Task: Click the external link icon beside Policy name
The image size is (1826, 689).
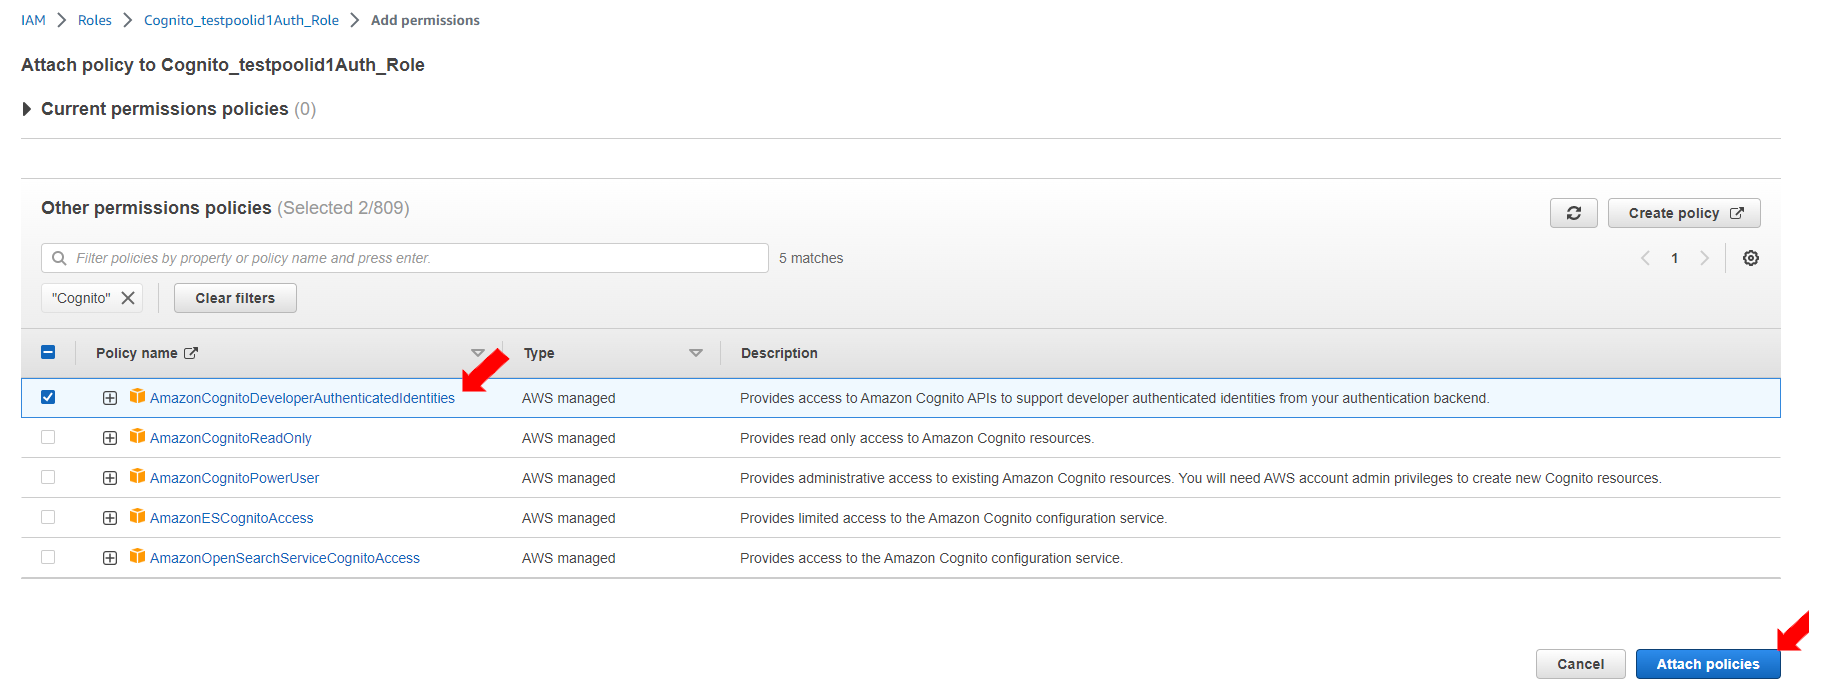Action: tap(191, 353)
